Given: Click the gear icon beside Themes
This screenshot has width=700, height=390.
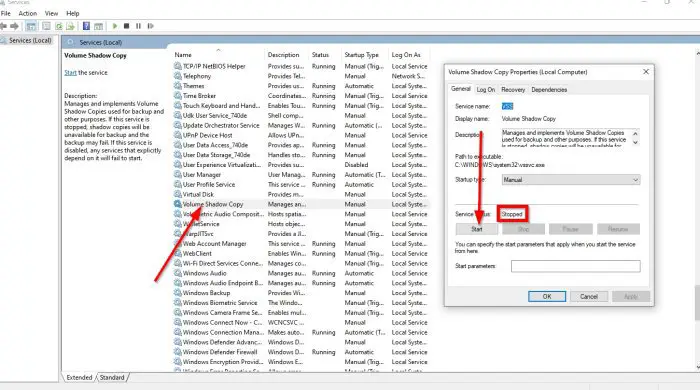Looking at the screenshot, I should pyautogui.click(x=178, y=86).
